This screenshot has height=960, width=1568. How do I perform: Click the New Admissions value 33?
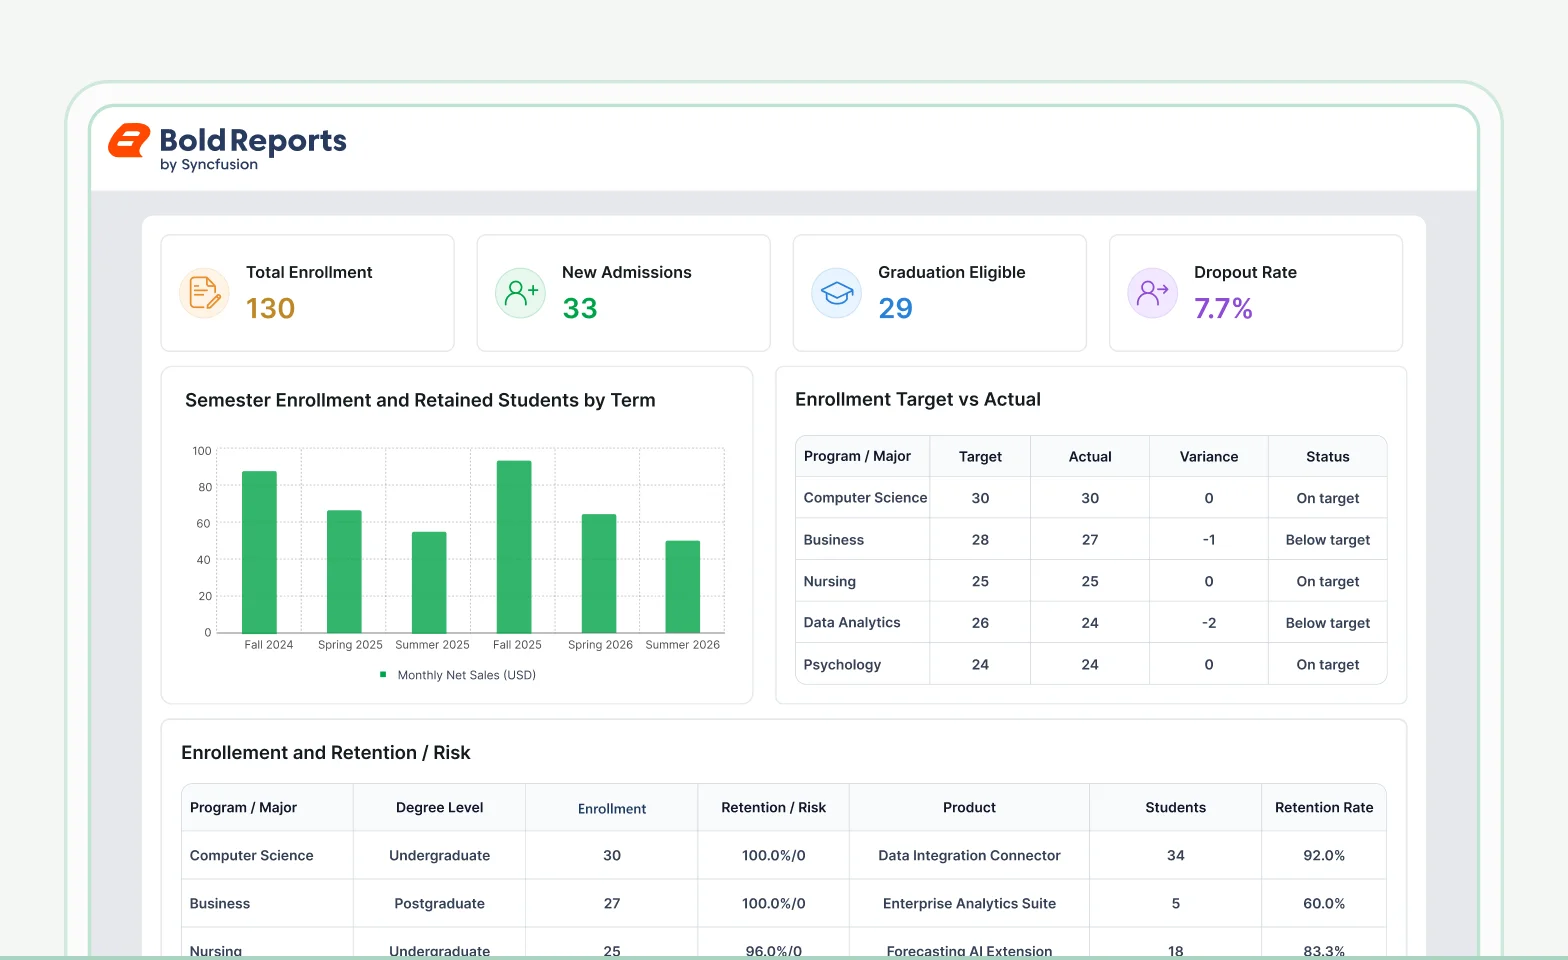point(579,308)
